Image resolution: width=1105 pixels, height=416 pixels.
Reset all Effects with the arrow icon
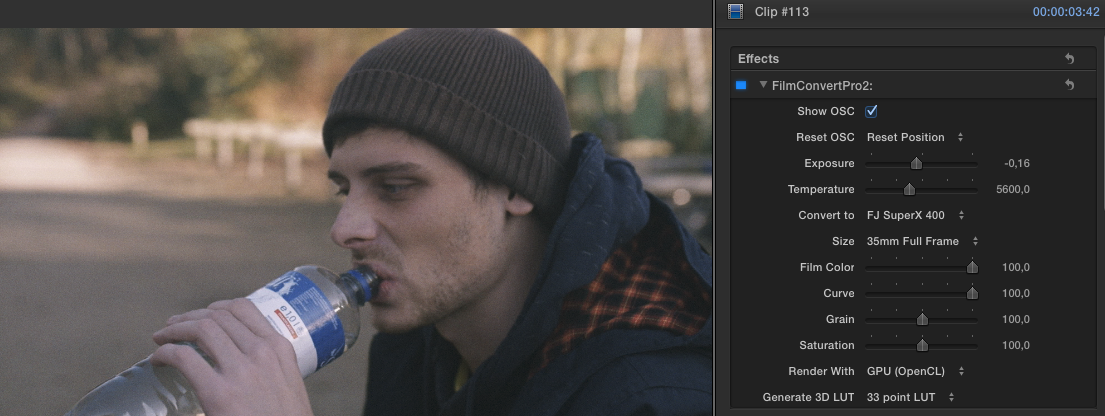(x=1069, y=59)
